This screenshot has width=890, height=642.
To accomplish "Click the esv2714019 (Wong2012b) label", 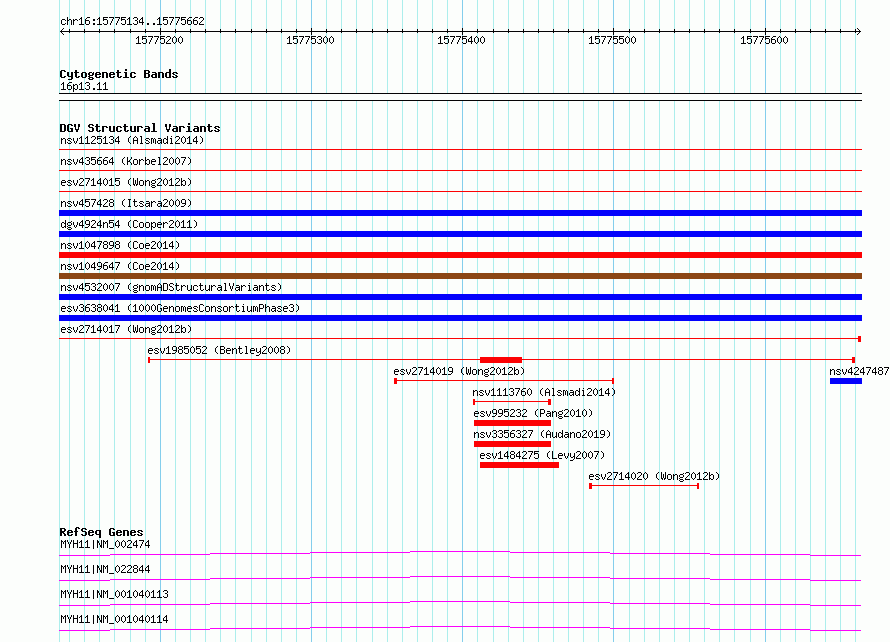I will pos(459,371).
